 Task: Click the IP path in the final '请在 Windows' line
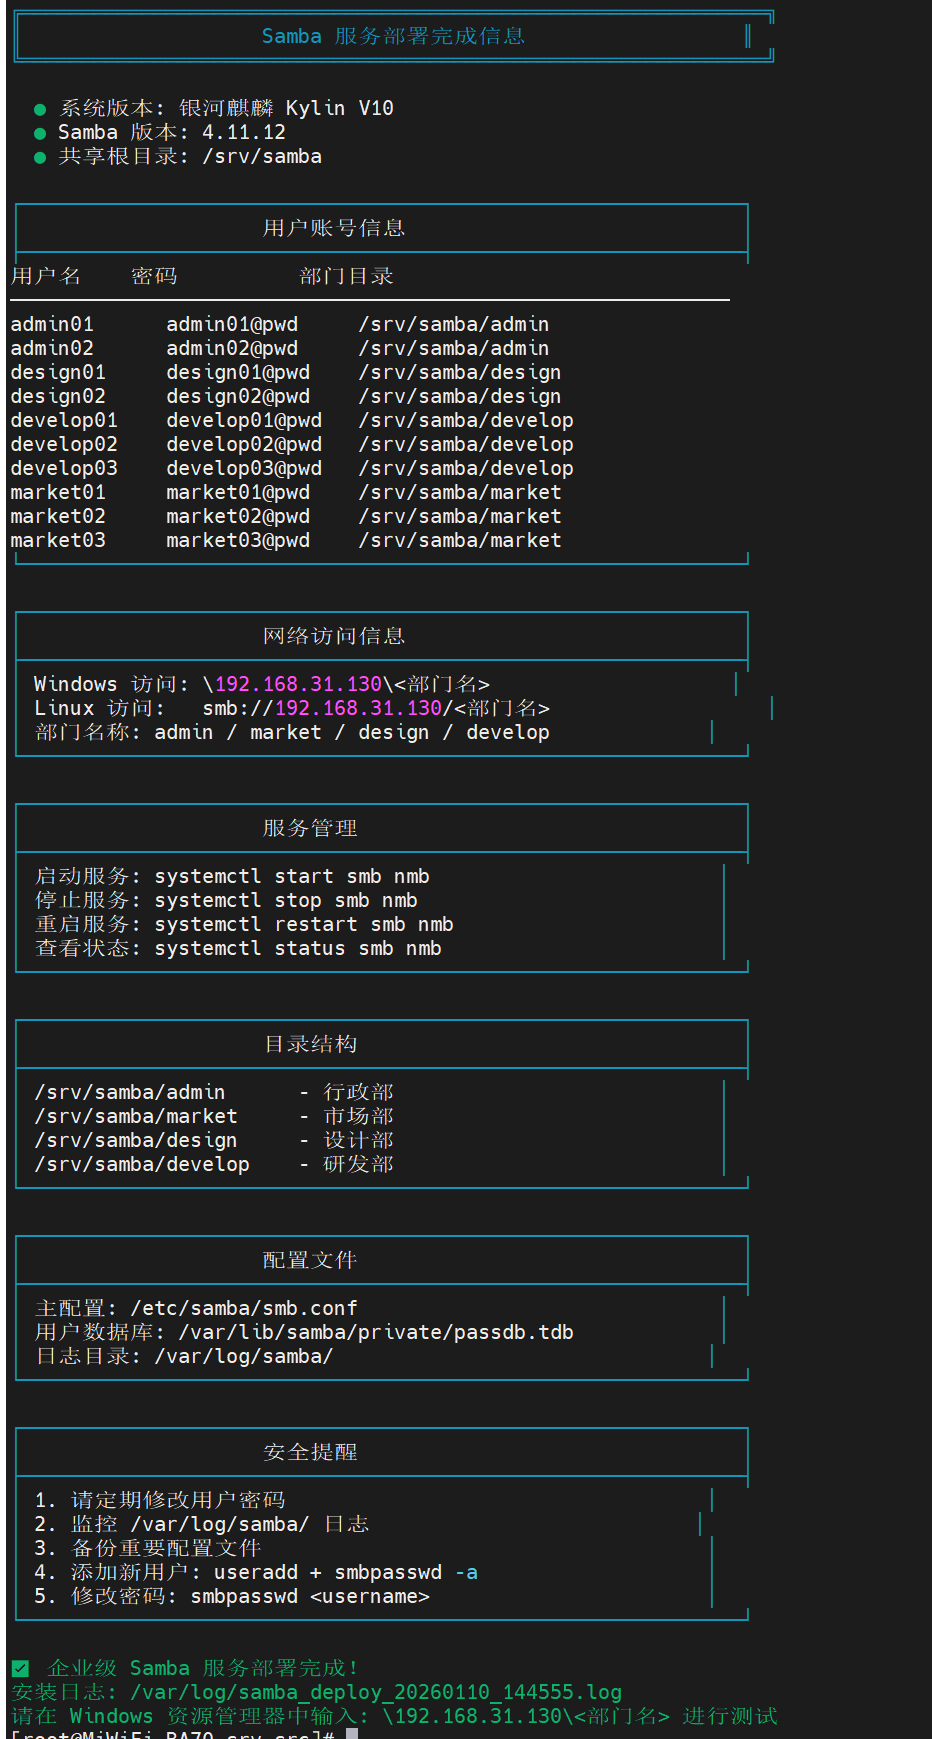[526, 1716]
